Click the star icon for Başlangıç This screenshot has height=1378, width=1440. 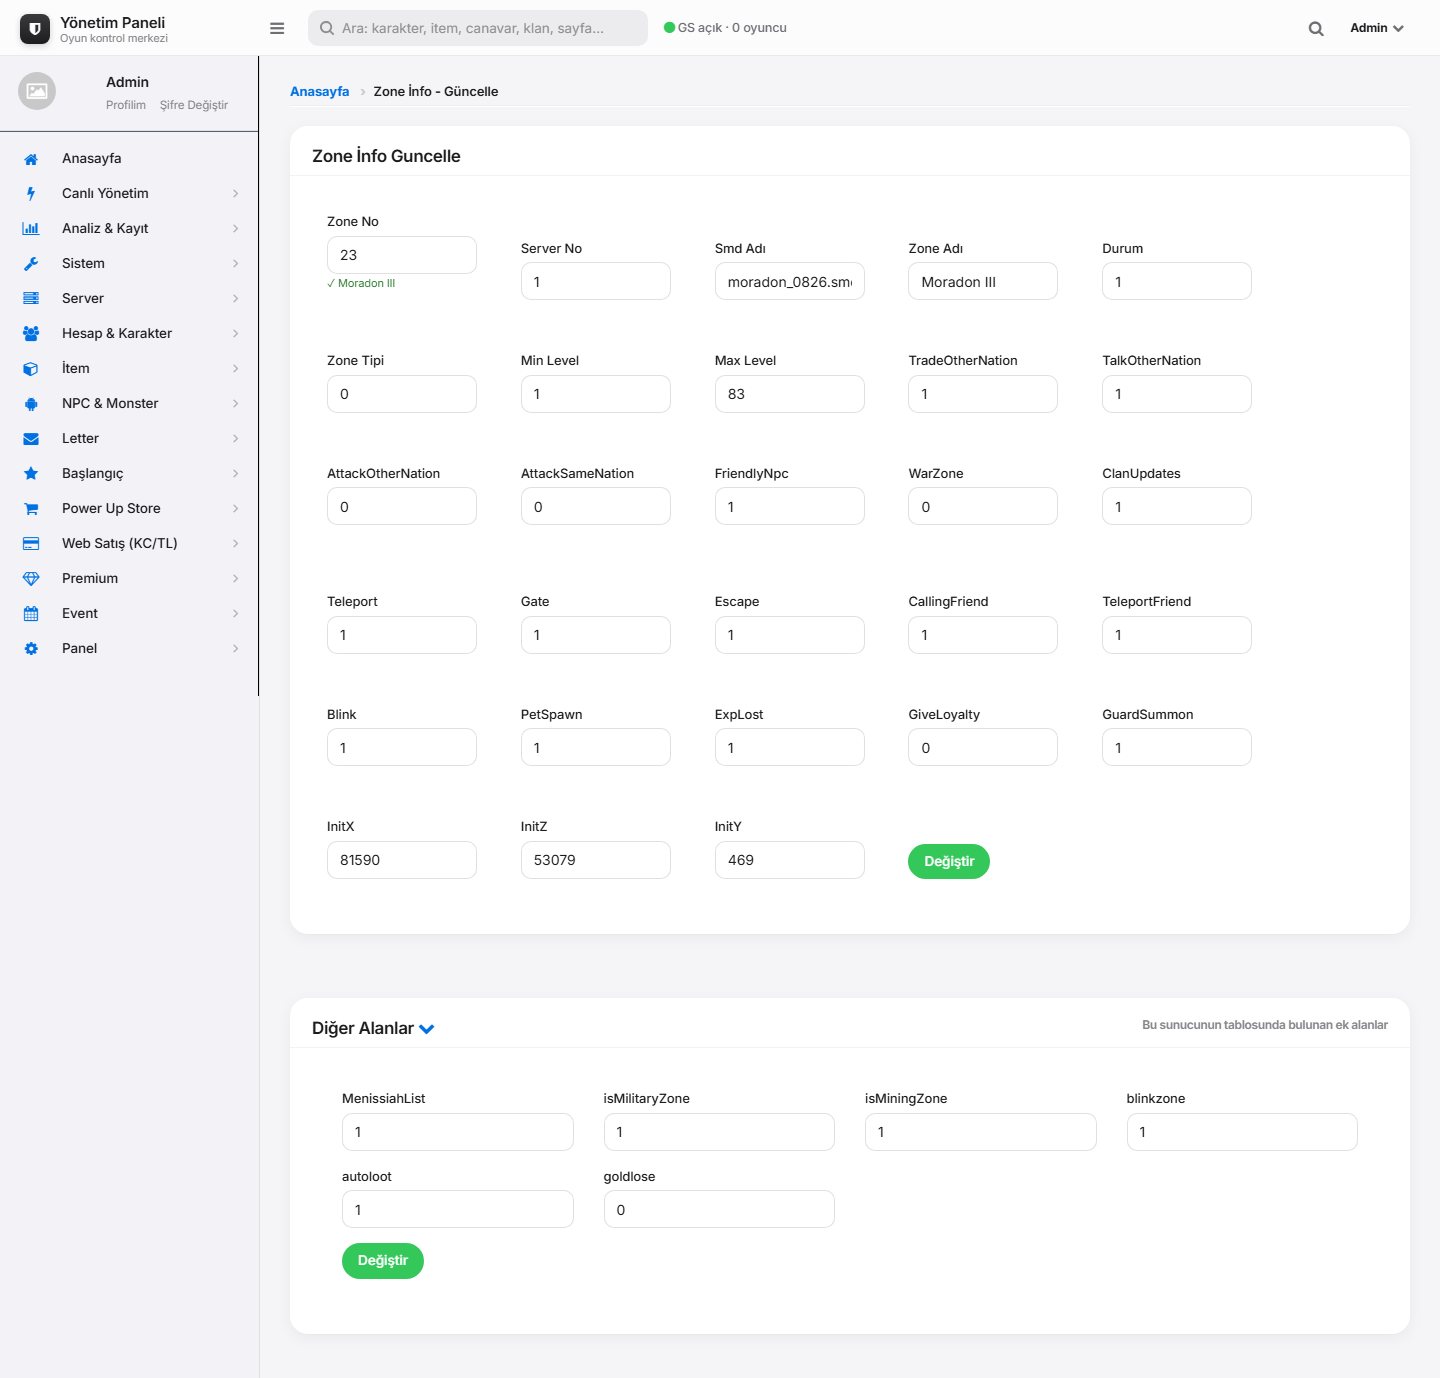click(x=31, y=474)
